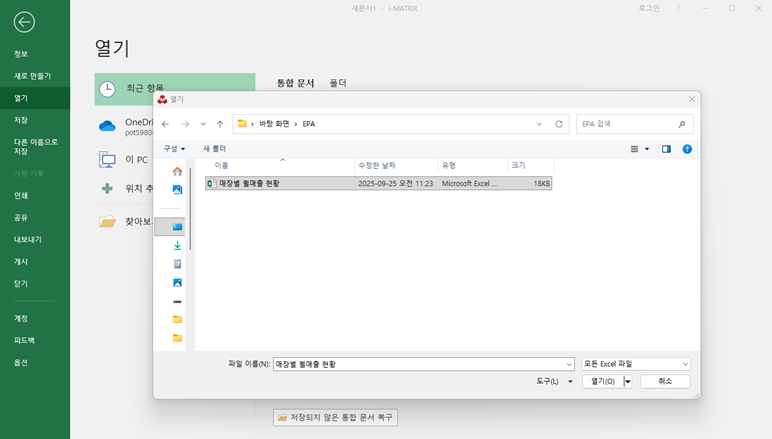
Task: Click the 파일 이름 input field
Action: click(418, 364)
